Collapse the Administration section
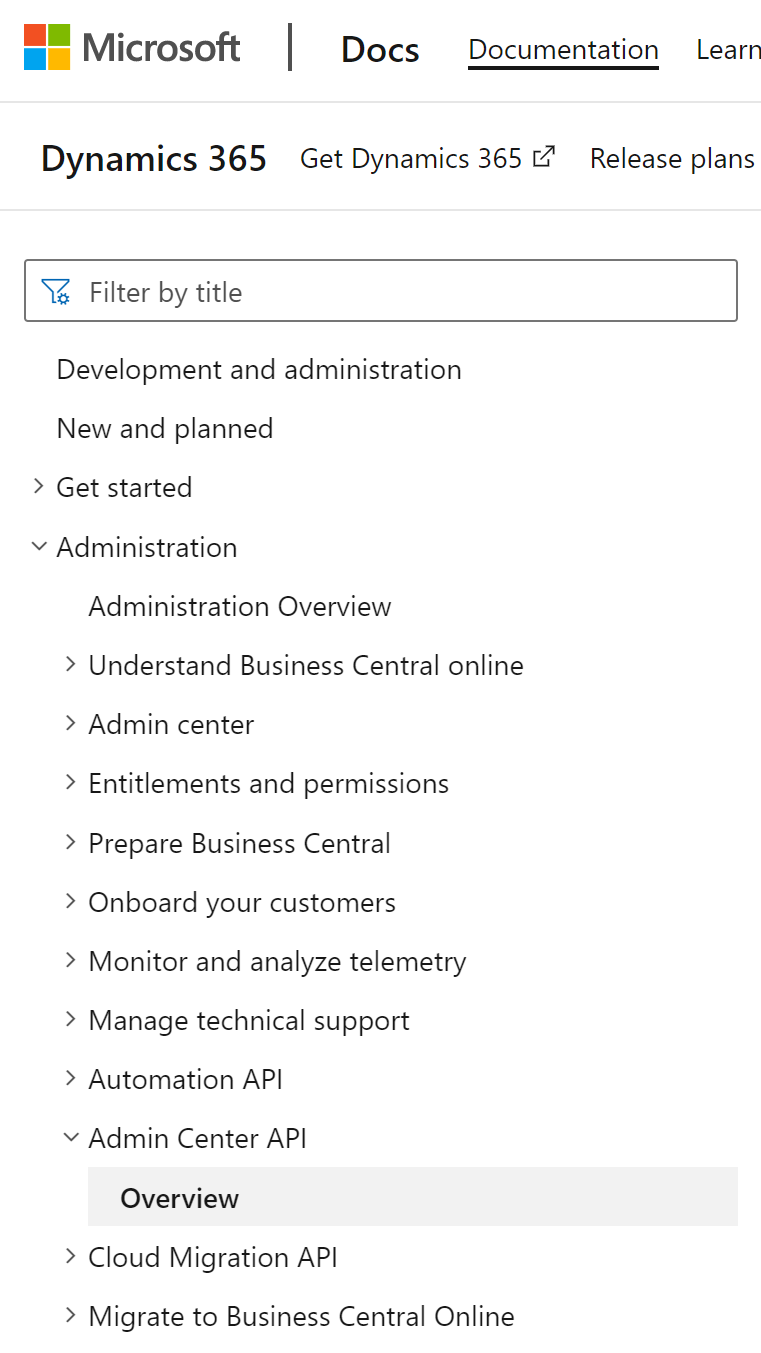This screenshot has height=1353, width=761. click(x=38, y=546)
